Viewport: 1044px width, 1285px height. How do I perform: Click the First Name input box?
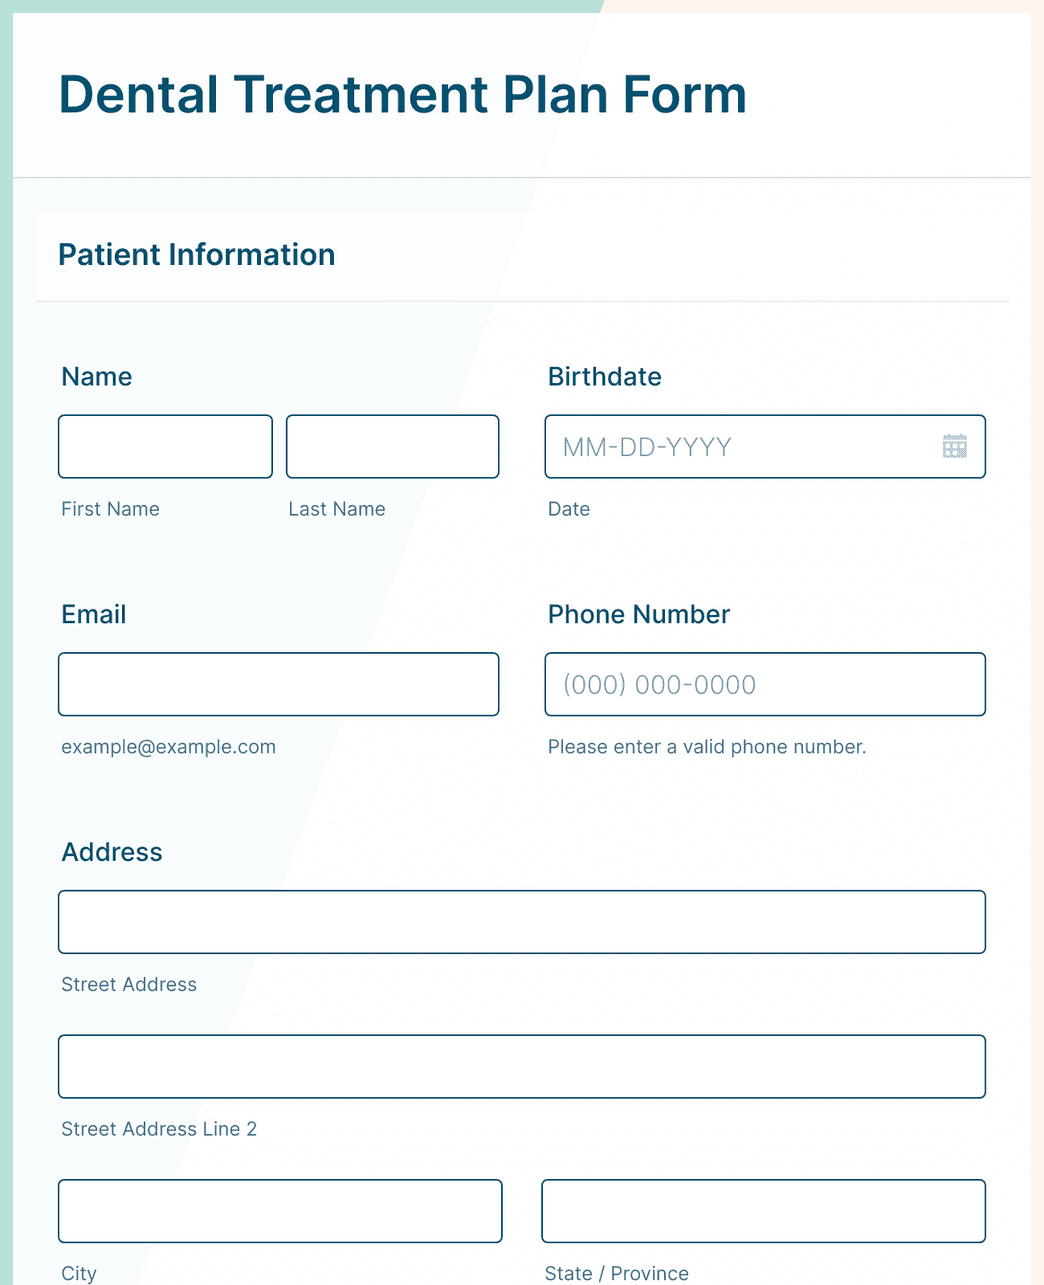coord(165,446)
